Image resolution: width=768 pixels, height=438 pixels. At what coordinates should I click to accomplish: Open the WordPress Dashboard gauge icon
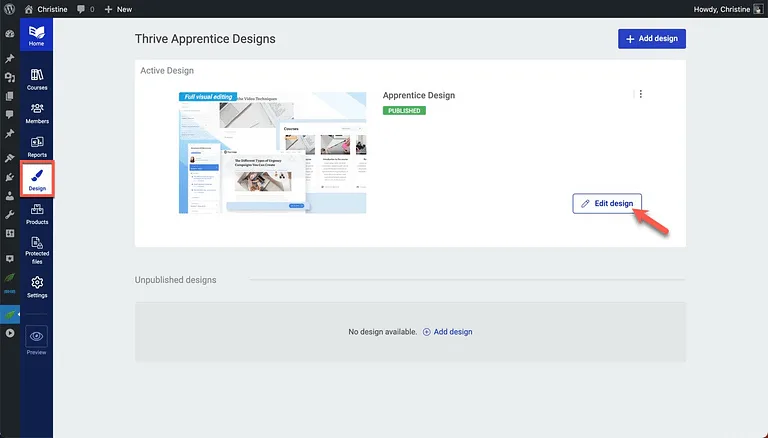[10, 34]
